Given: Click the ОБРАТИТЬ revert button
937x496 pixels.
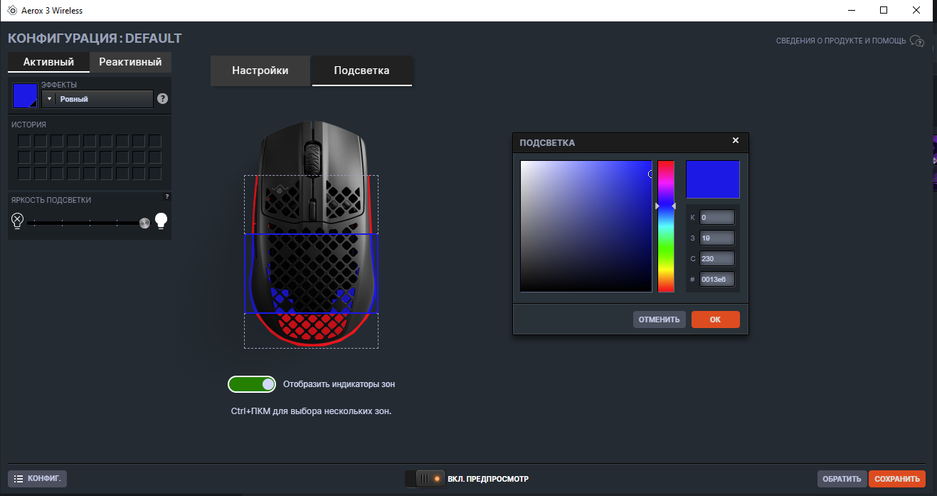Looking at the screenshot, I should pyautogui.click(x=841, y=479).
